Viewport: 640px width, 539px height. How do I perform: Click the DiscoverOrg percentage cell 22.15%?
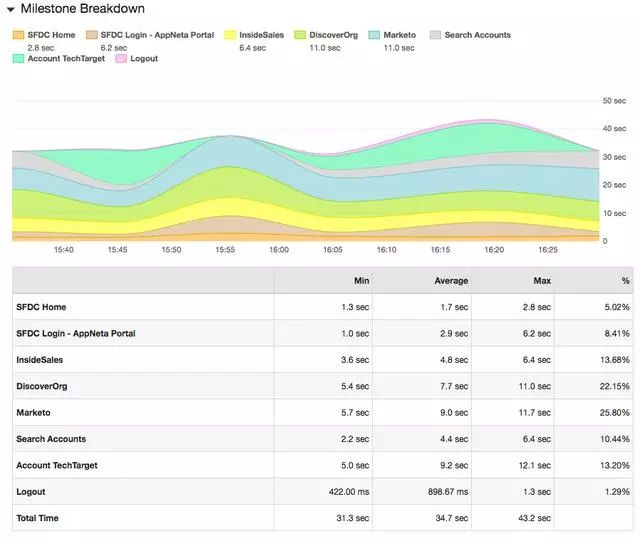tap(615, 386)
